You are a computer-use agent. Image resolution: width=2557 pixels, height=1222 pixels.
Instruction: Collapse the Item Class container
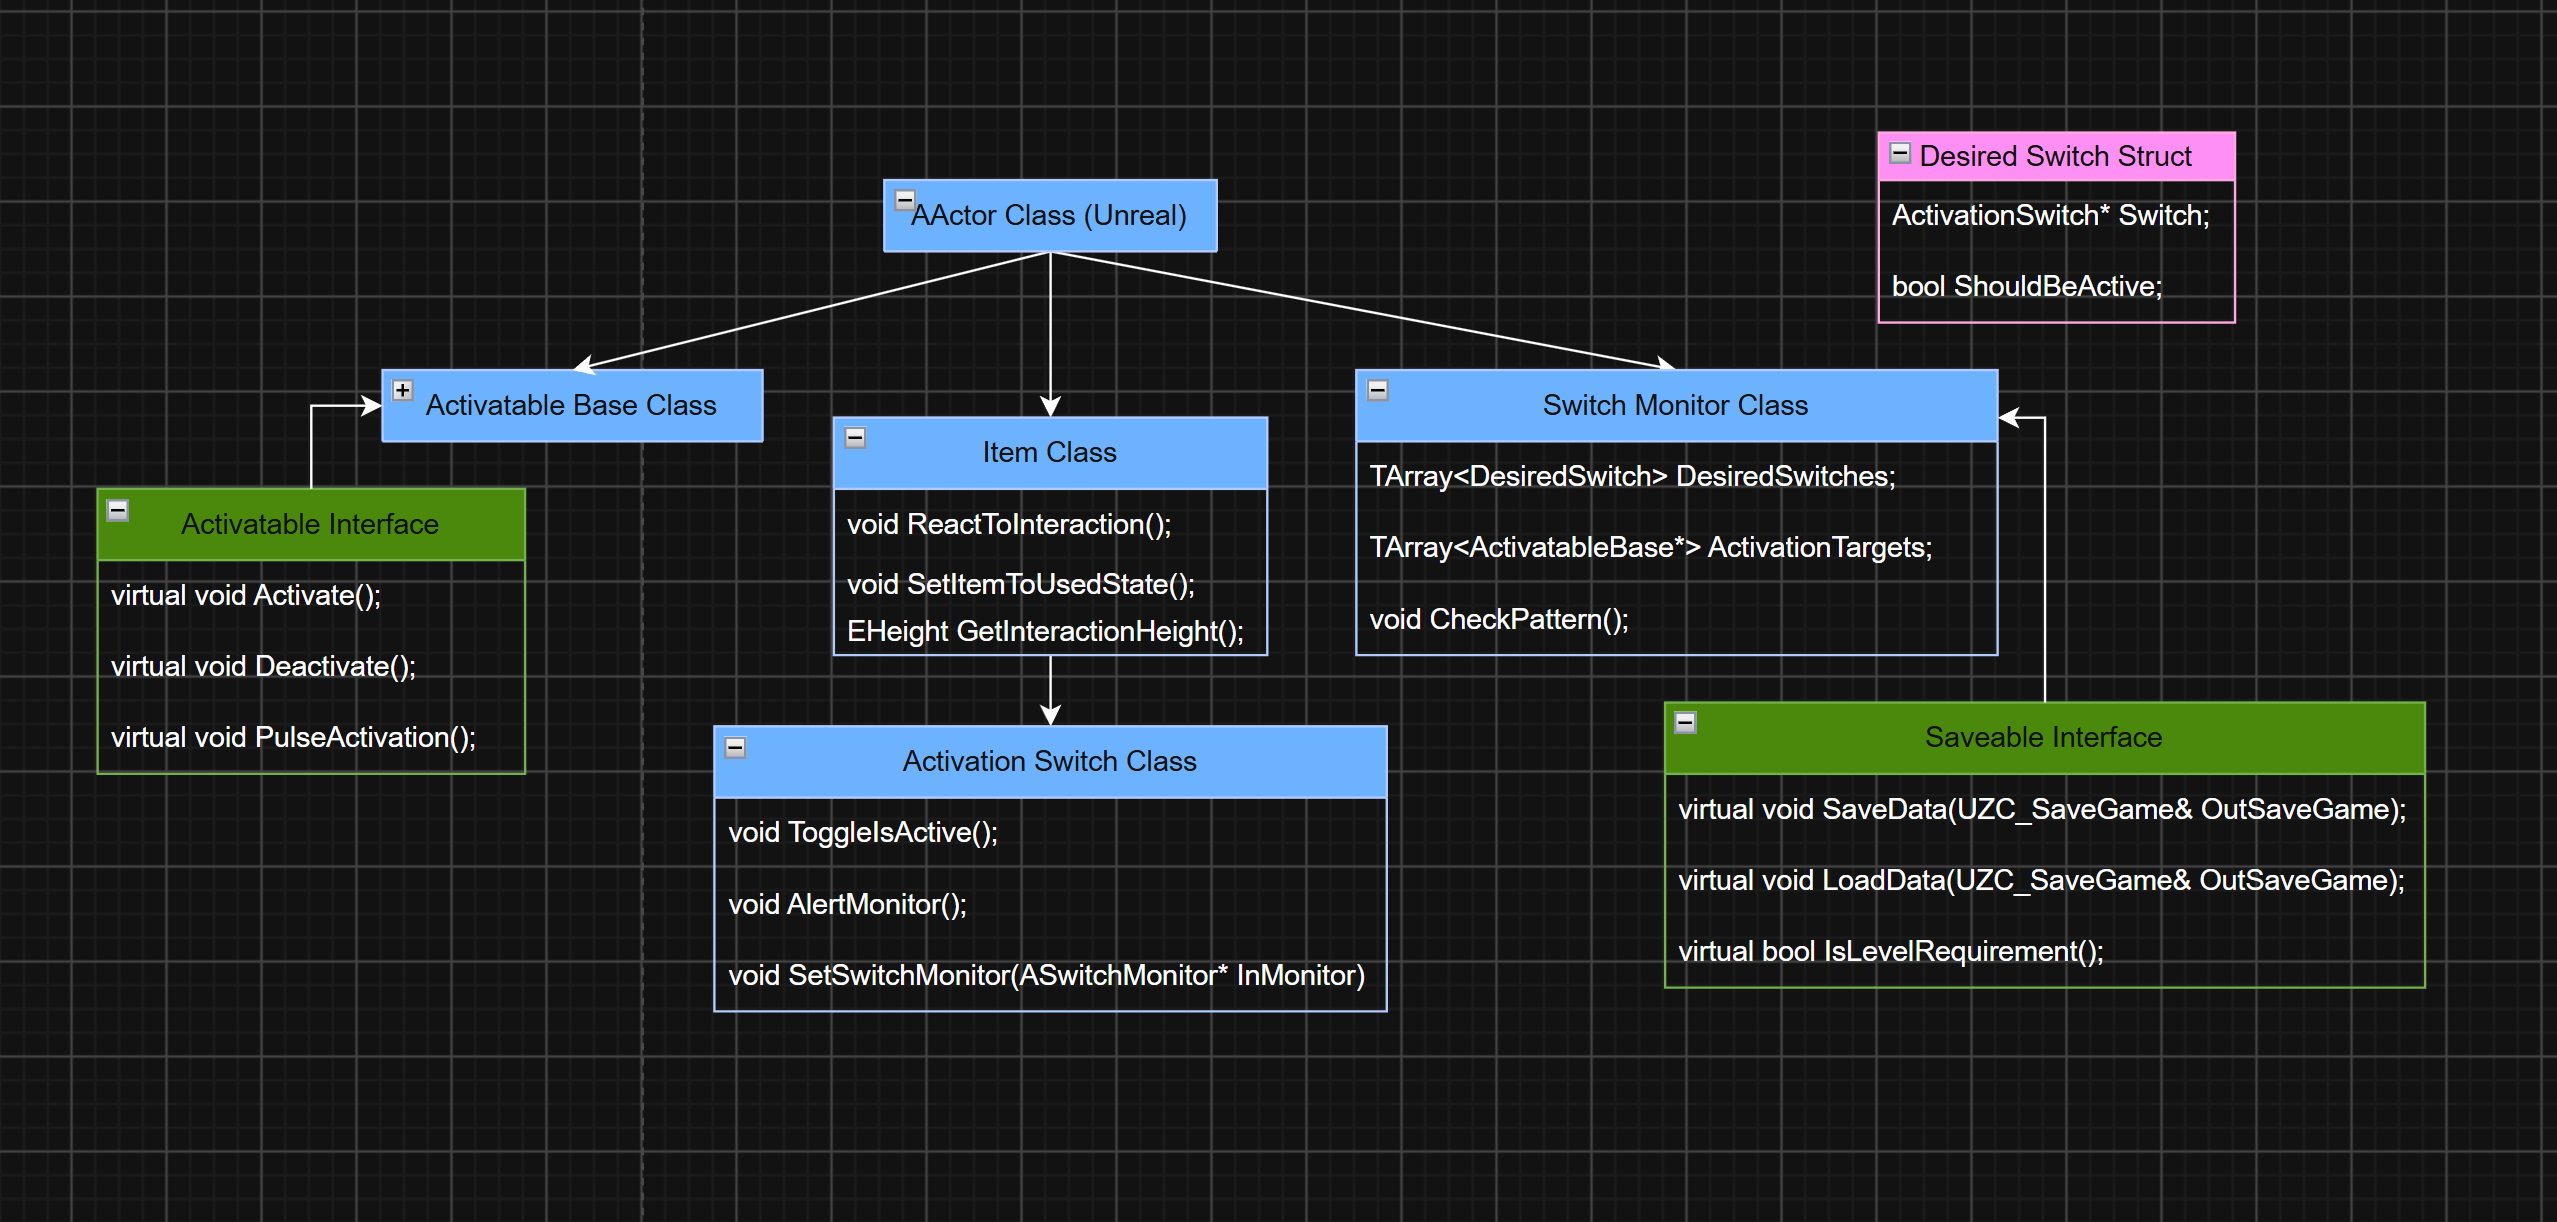pos(855,437)
